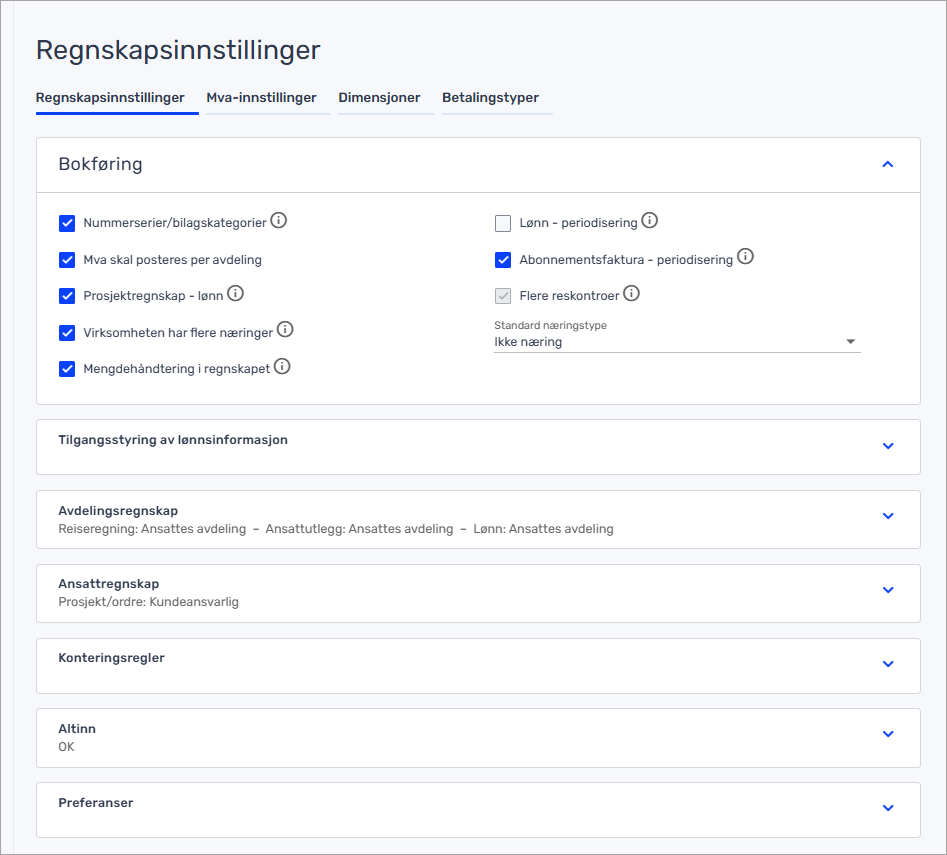Click info icon next to Lønn - periodisering
Screen dimensions: 947x855
pos(650,221)
